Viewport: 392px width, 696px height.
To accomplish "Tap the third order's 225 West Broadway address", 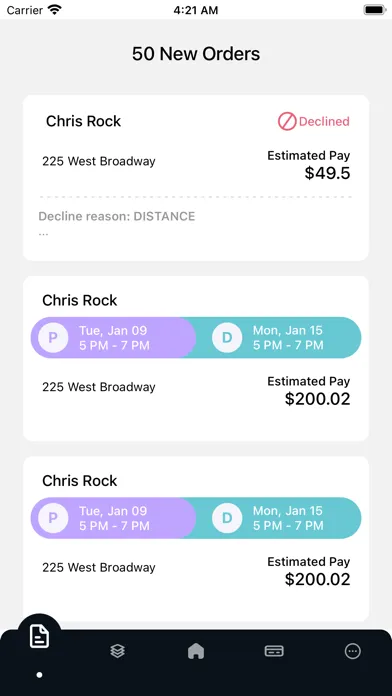I will point(99,567).
